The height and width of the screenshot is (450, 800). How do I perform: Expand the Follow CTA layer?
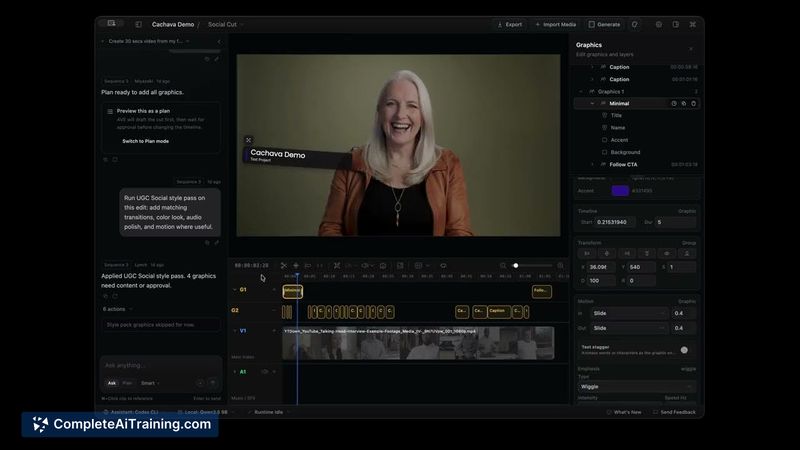(592, 164)
